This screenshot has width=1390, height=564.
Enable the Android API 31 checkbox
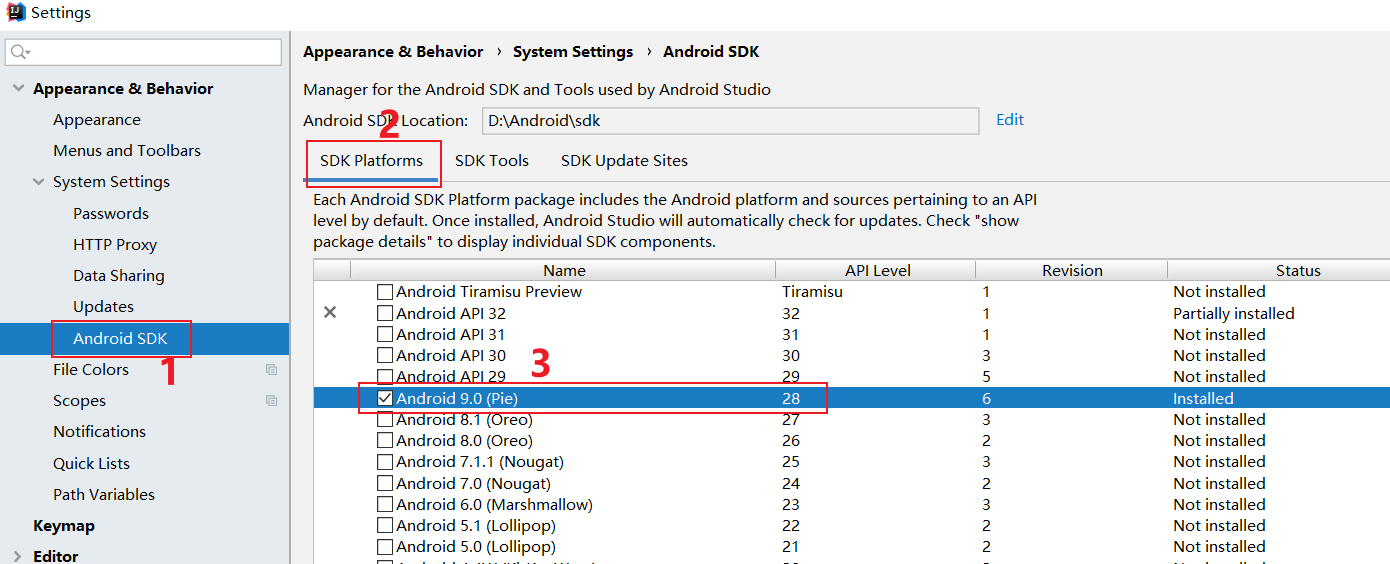[385, 335]
